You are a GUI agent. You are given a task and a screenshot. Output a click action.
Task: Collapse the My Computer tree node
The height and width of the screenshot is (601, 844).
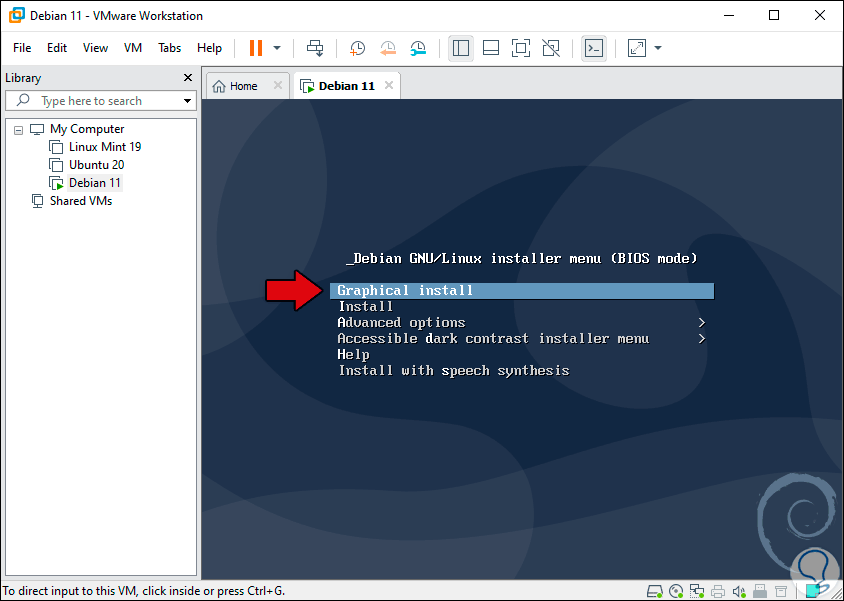(x=18, y=130)
